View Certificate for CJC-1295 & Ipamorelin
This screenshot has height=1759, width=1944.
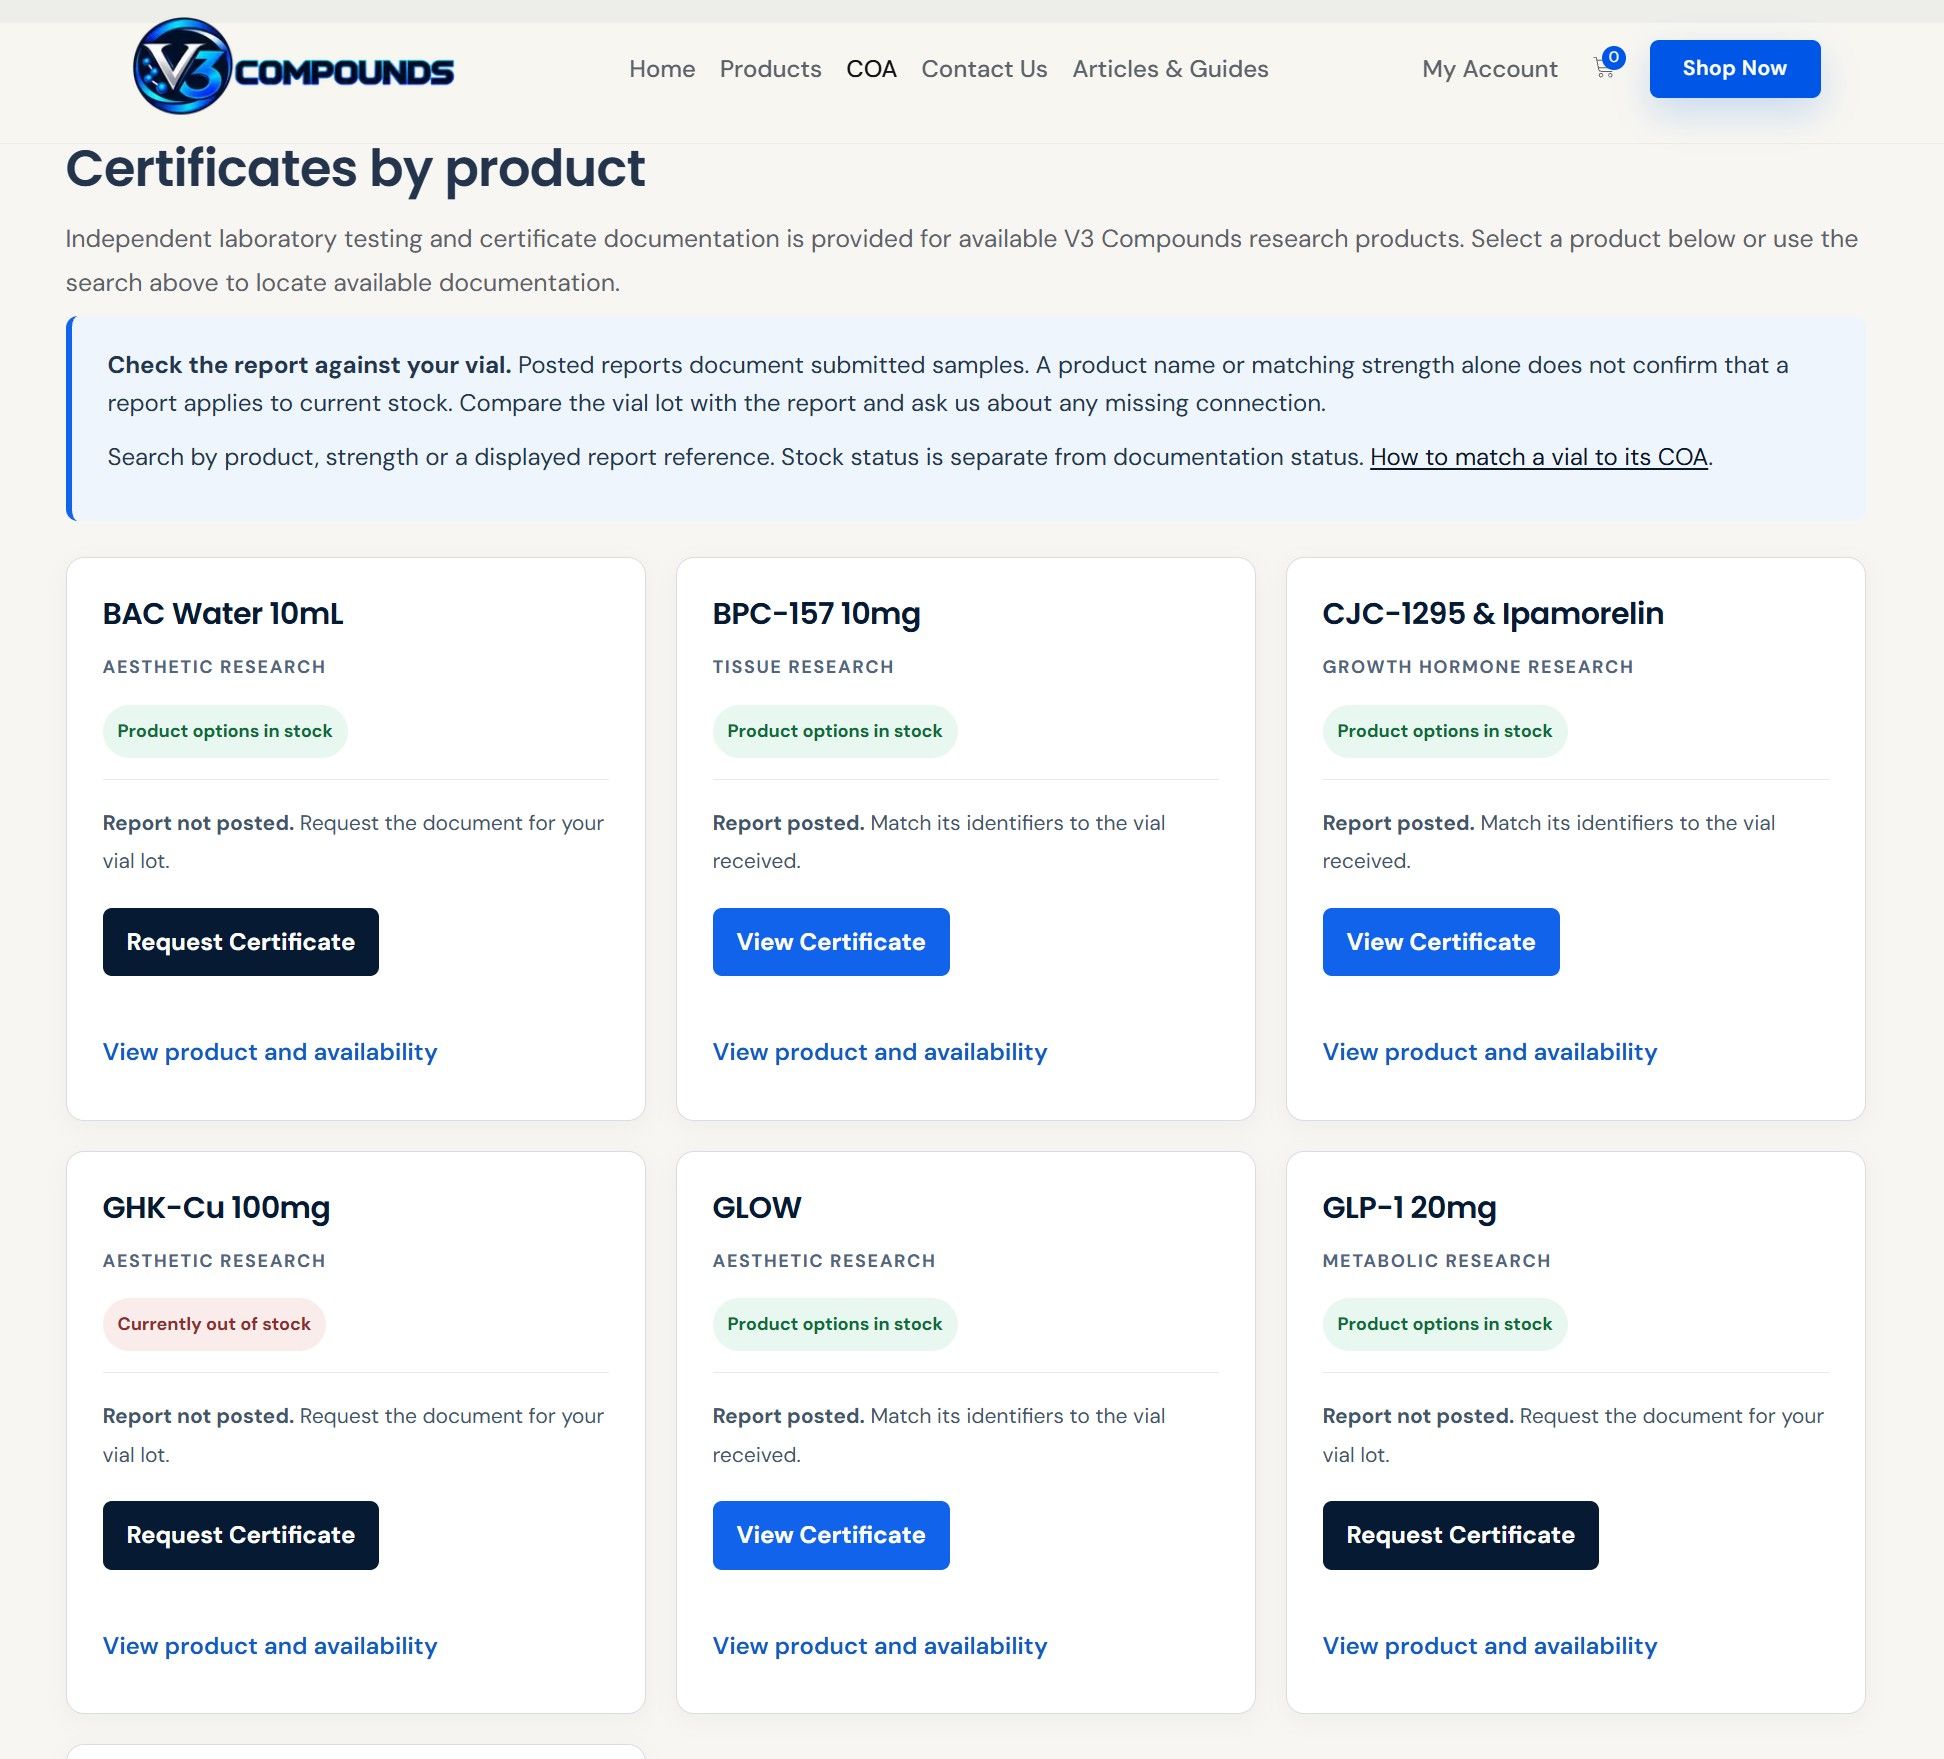coord(1440,942)
